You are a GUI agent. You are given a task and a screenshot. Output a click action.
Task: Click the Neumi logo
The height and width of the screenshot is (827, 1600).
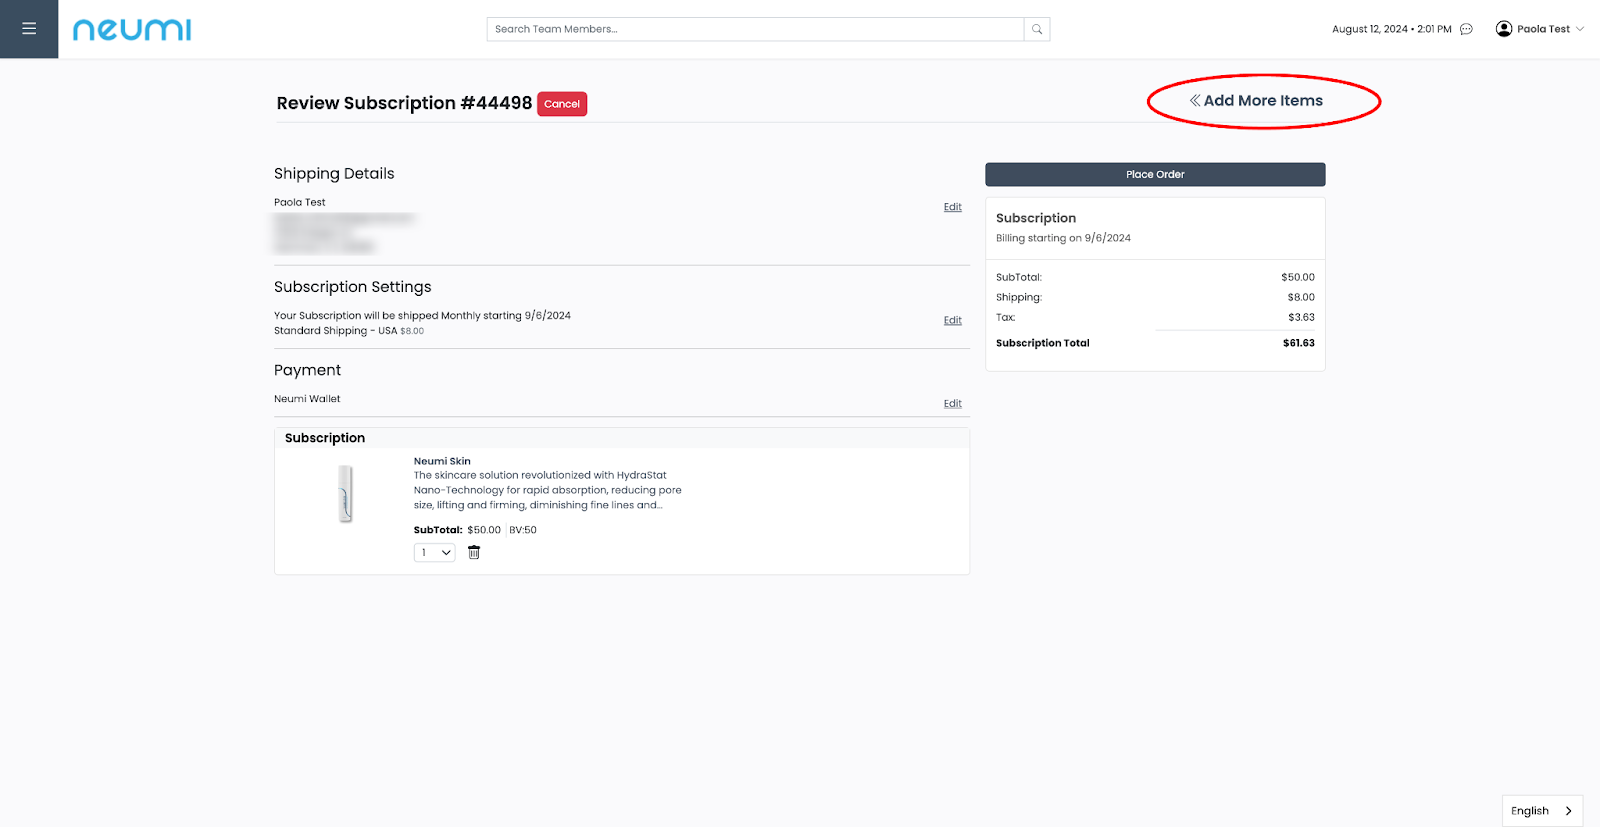point(132,30)
